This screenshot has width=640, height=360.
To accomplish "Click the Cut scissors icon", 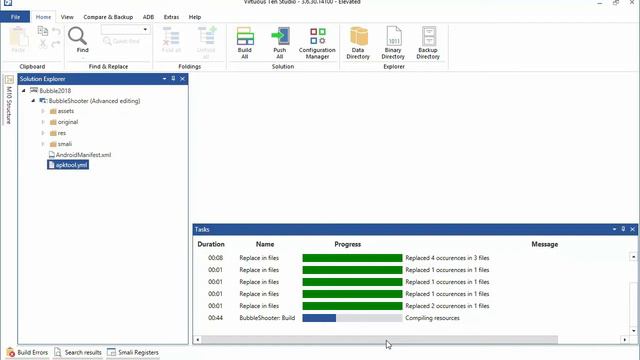I will 43,44.
